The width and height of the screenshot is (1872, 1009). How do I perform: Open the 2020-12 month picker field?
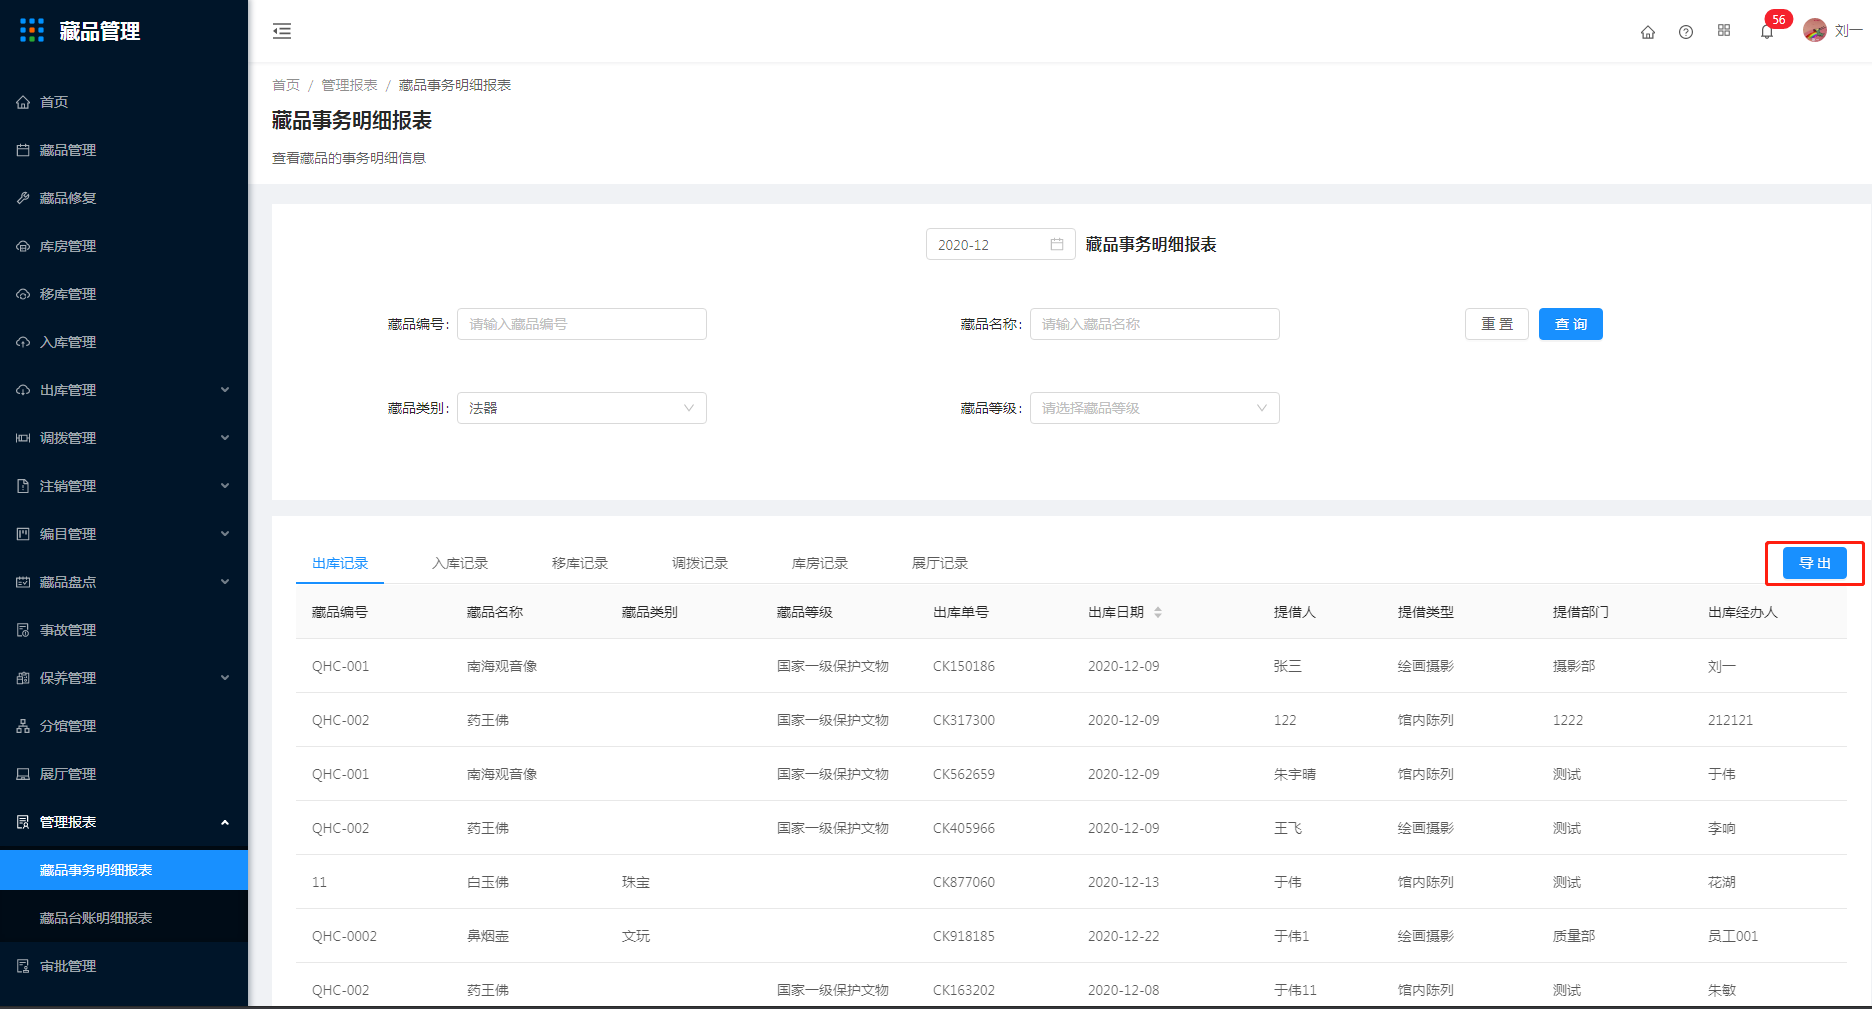pyautogui.click(x=1000, y=244)
